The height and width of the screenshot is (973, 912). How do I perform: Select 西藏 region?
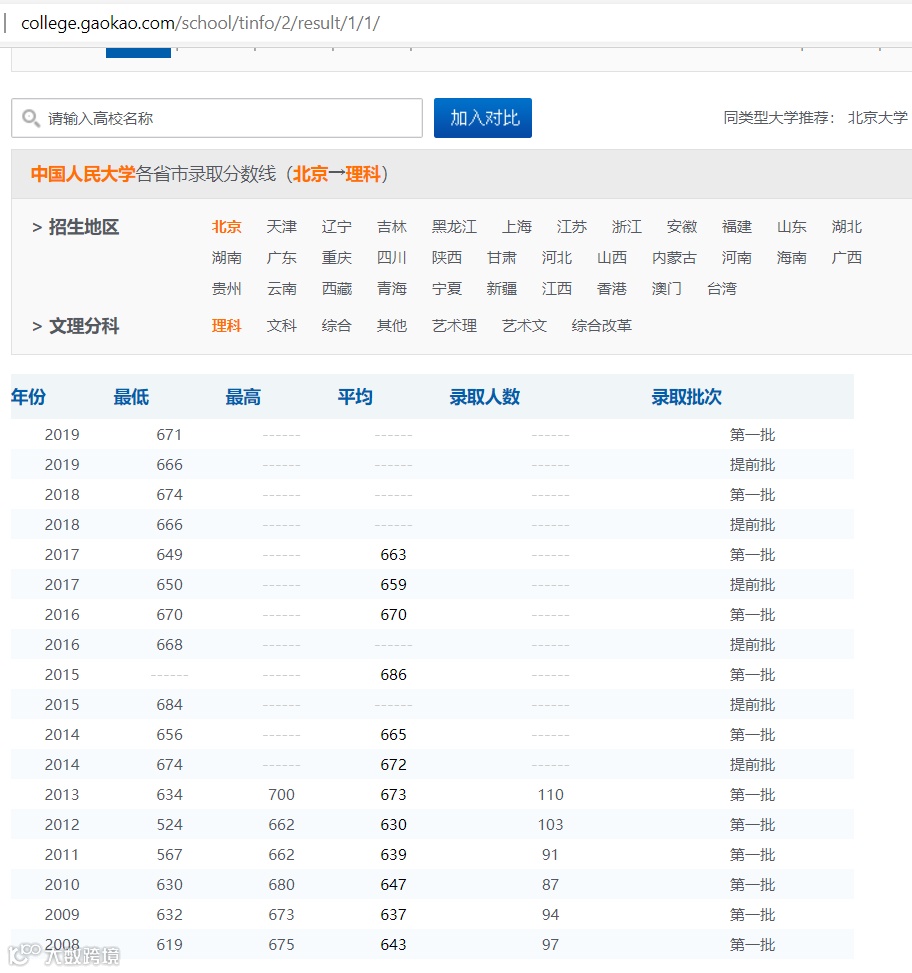pyautogui.click(x=337, y=289)
